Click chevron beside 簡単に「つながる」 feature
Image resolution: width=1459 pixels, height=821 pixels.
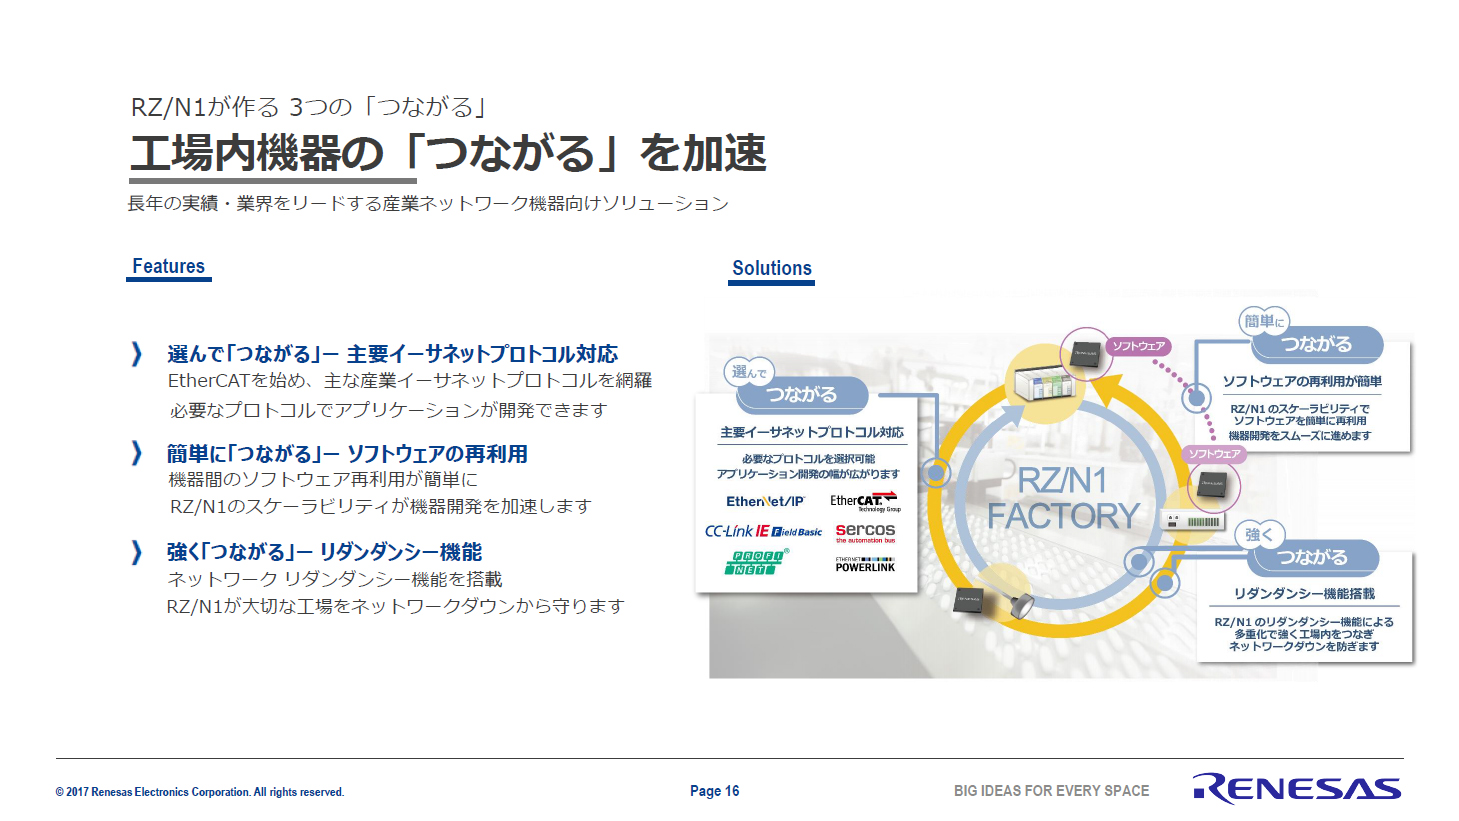pyautogui.click(x=137, y=454)
